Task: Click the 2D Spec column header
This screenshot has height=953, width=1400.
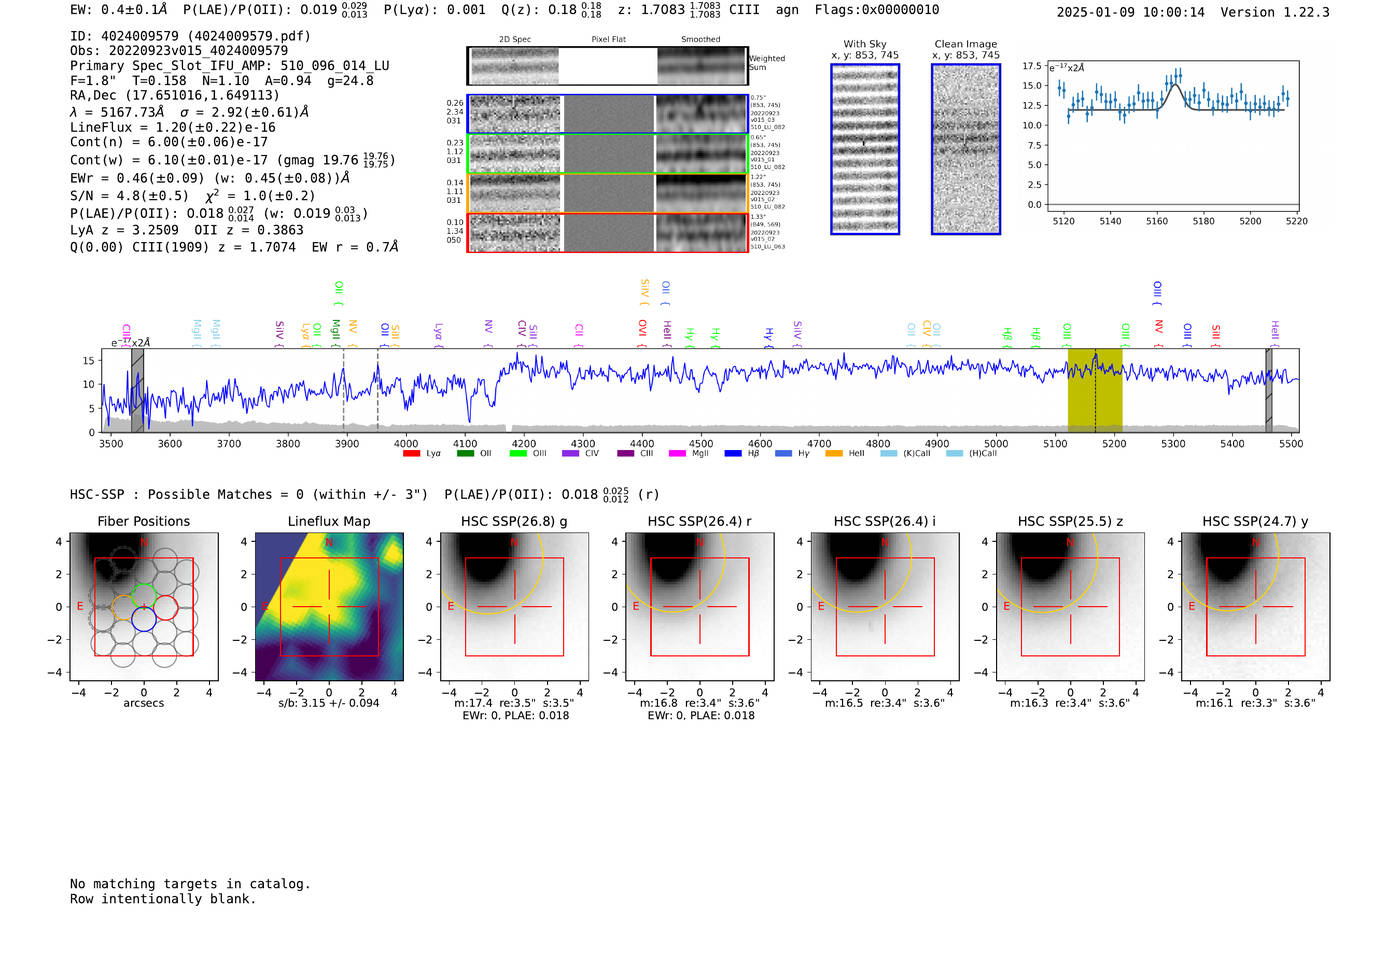Action: 515,40
